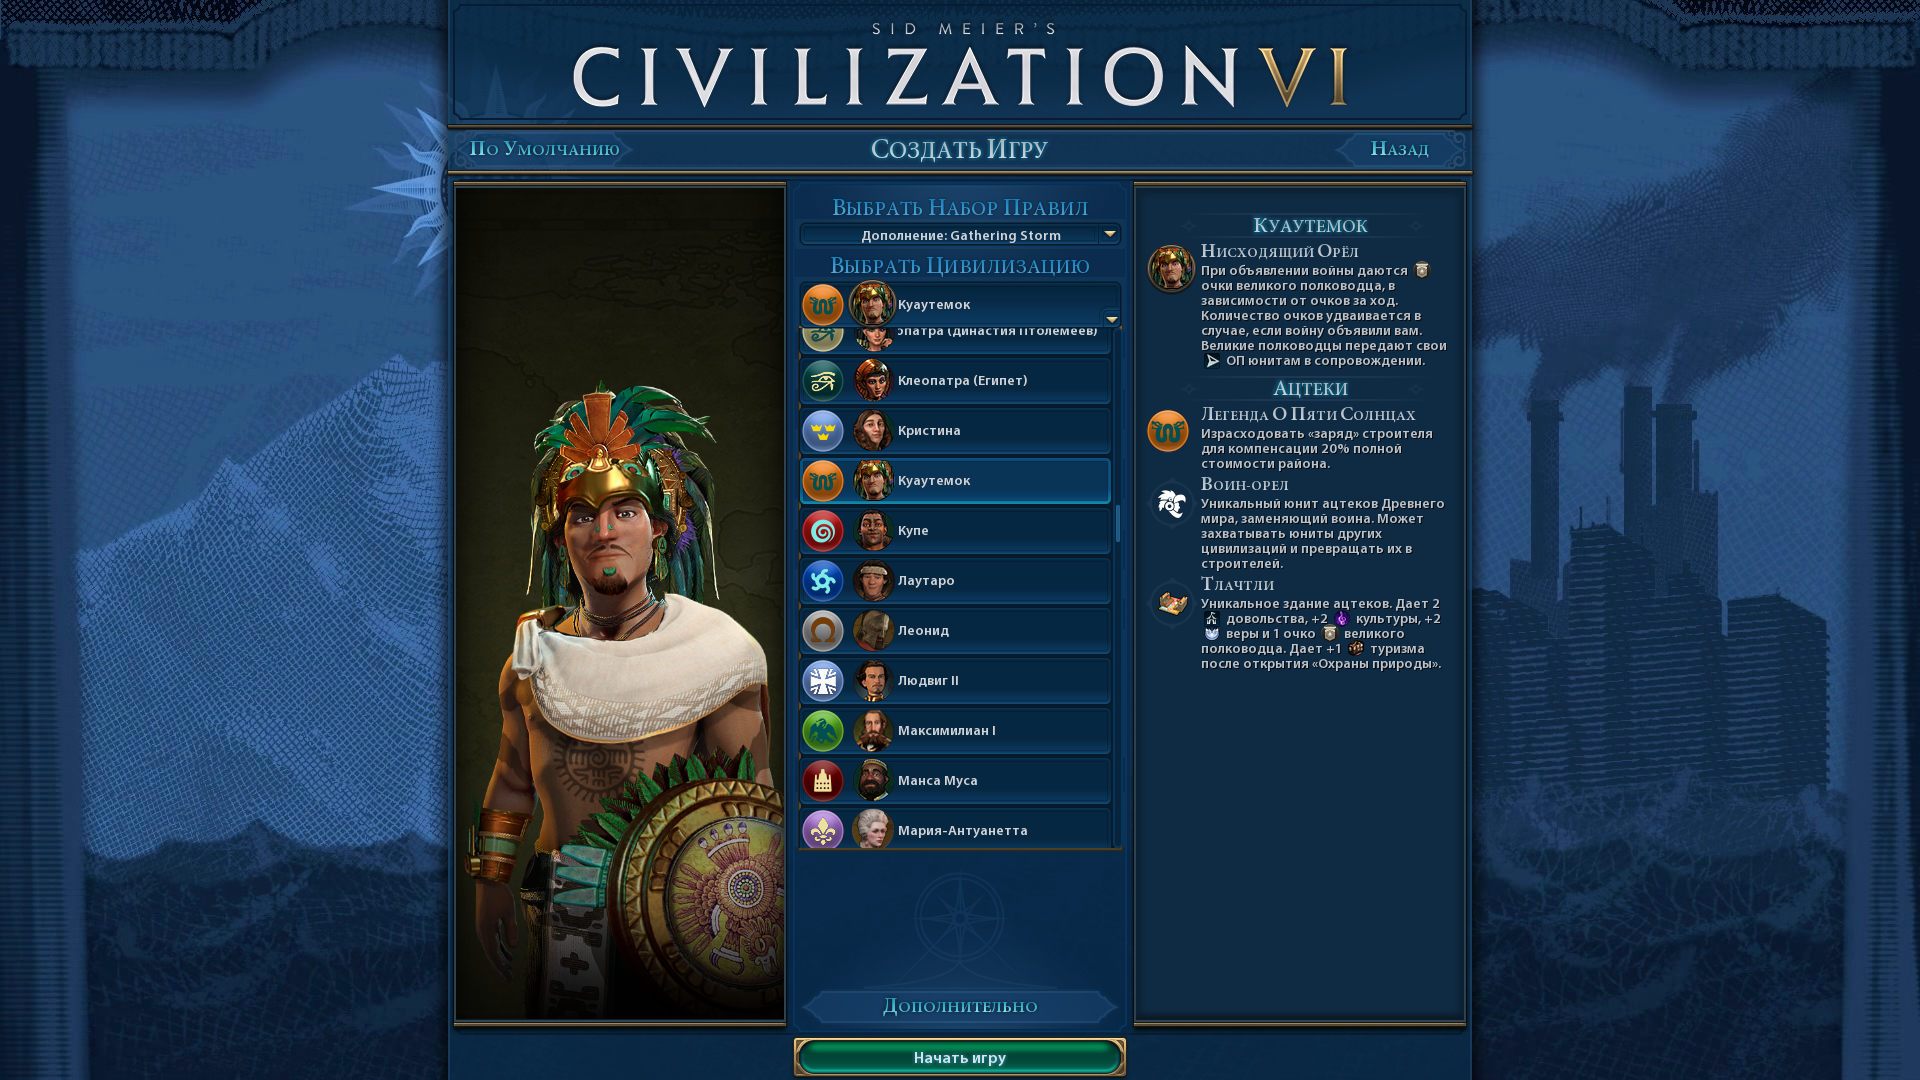This screenshot has height=1080, width=1920.
Task: Expand the Дополнительно advanced options
Action: 960,1006
